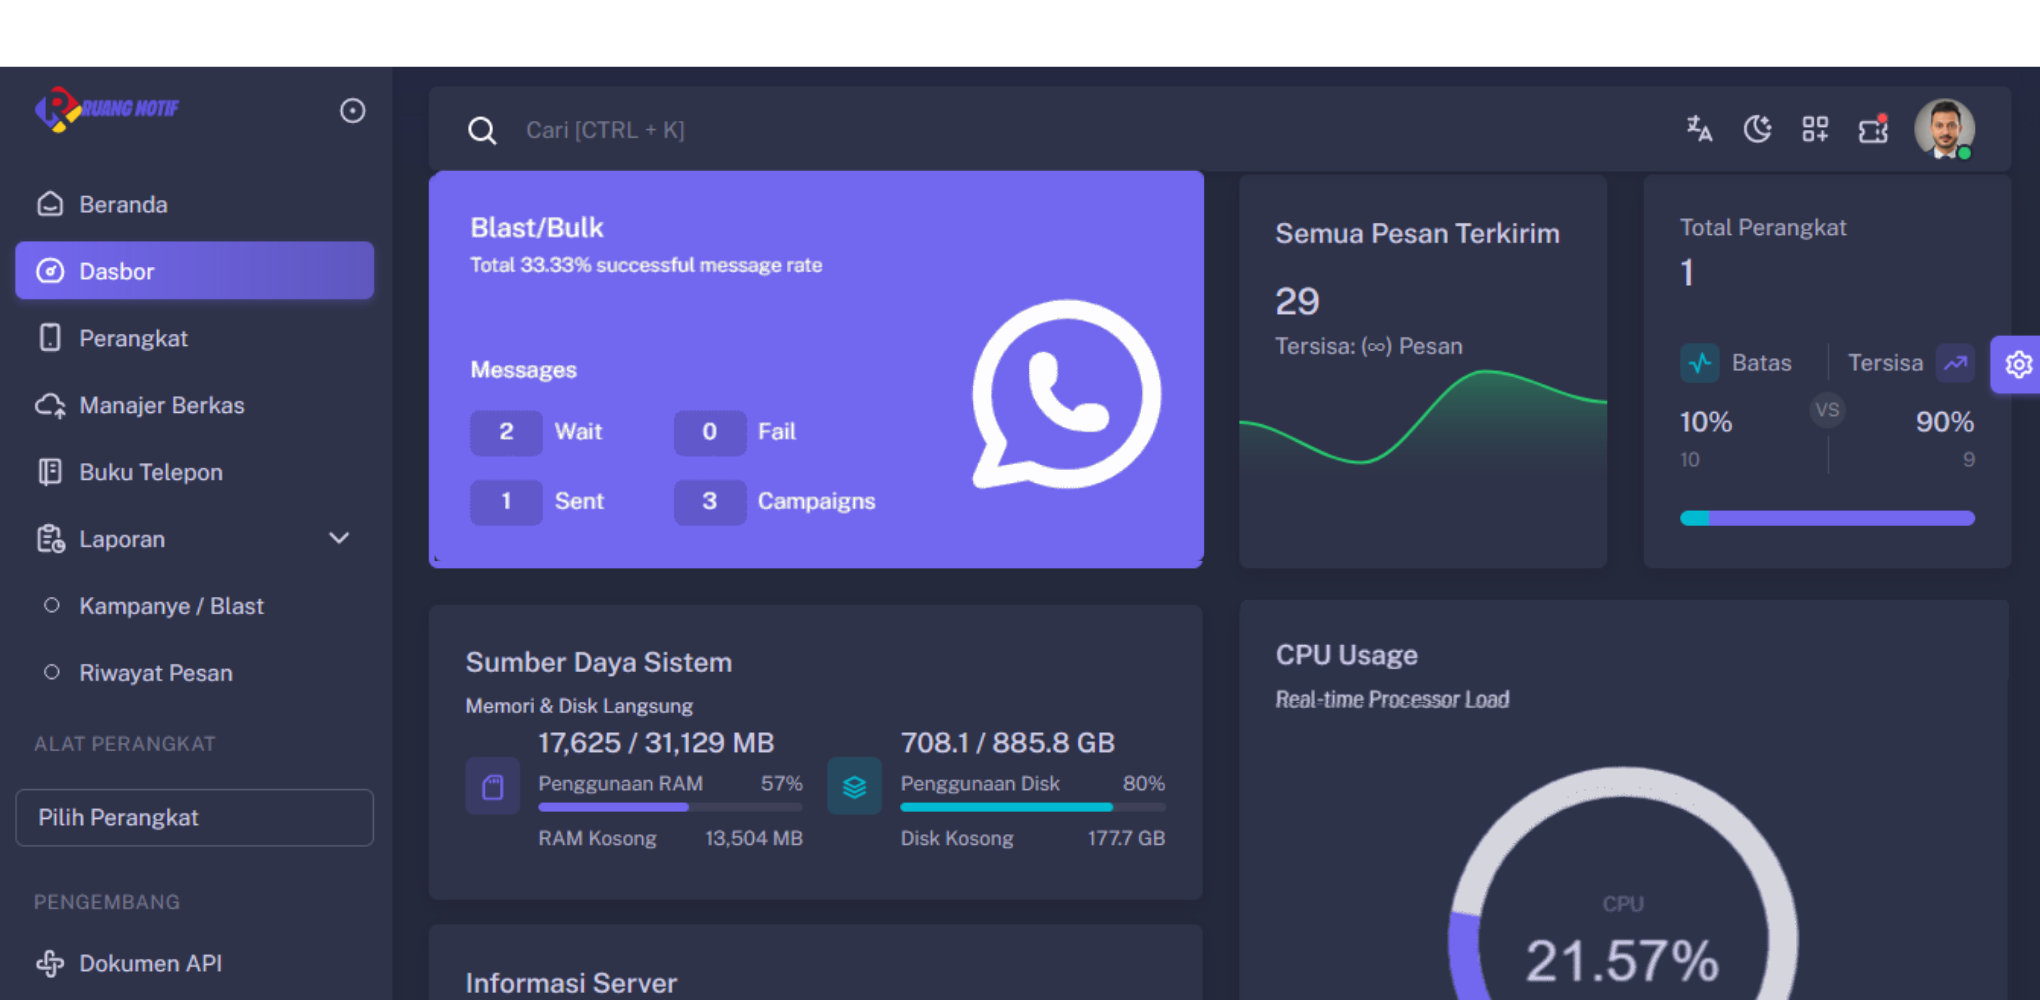Image resolution: width=2040 pixels, height=1000 pixels.
Task: Click the Batas pulse icon
Action: (1700, 363)
